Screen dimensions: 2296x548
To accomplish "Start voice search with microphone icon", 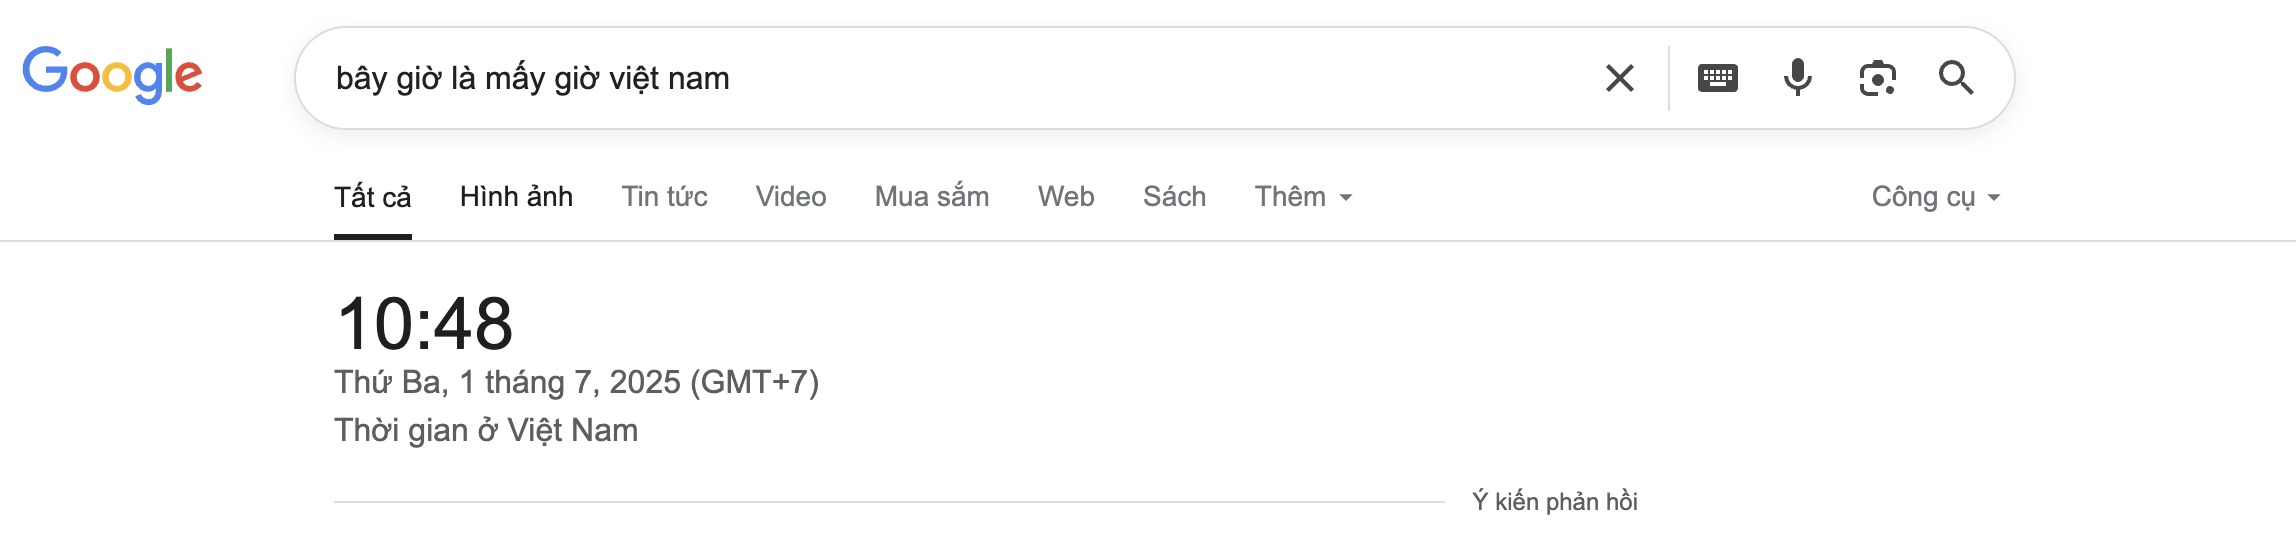I will [1798, 78].
